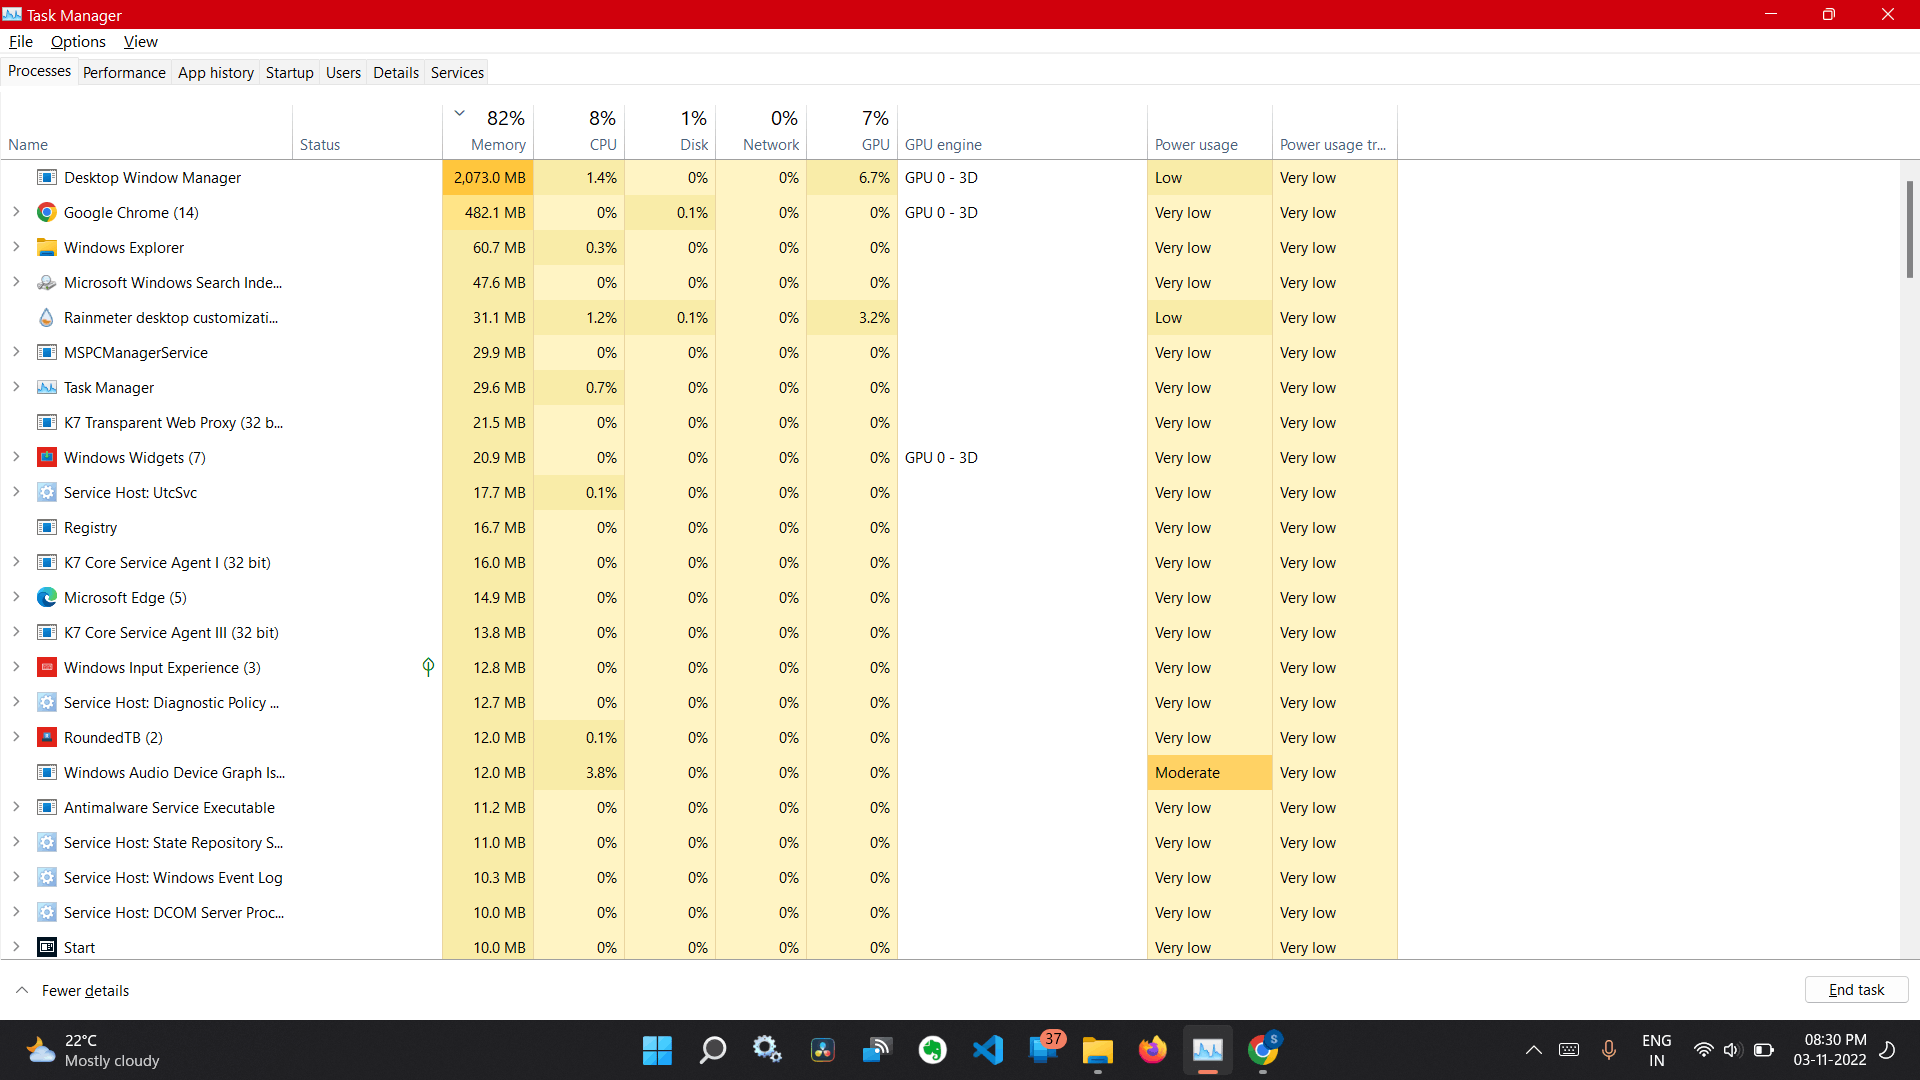Open the Options menu
Viewport: 1920px width, 1080px height.
click(78, 42)
